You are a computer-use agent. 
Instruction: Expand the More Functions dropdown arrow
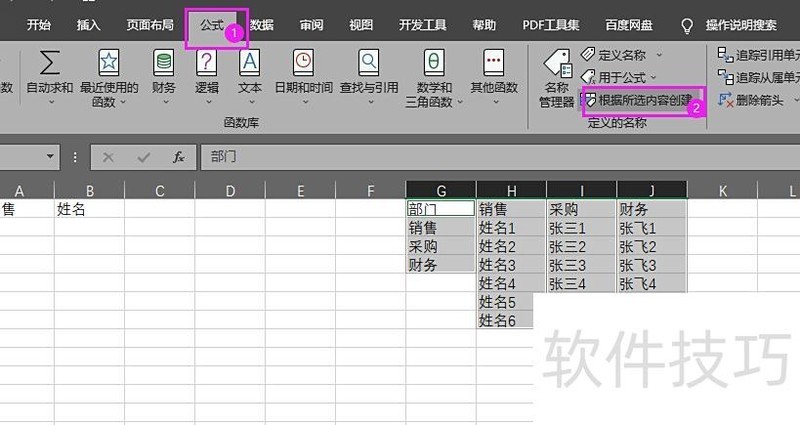coord(495,102)
